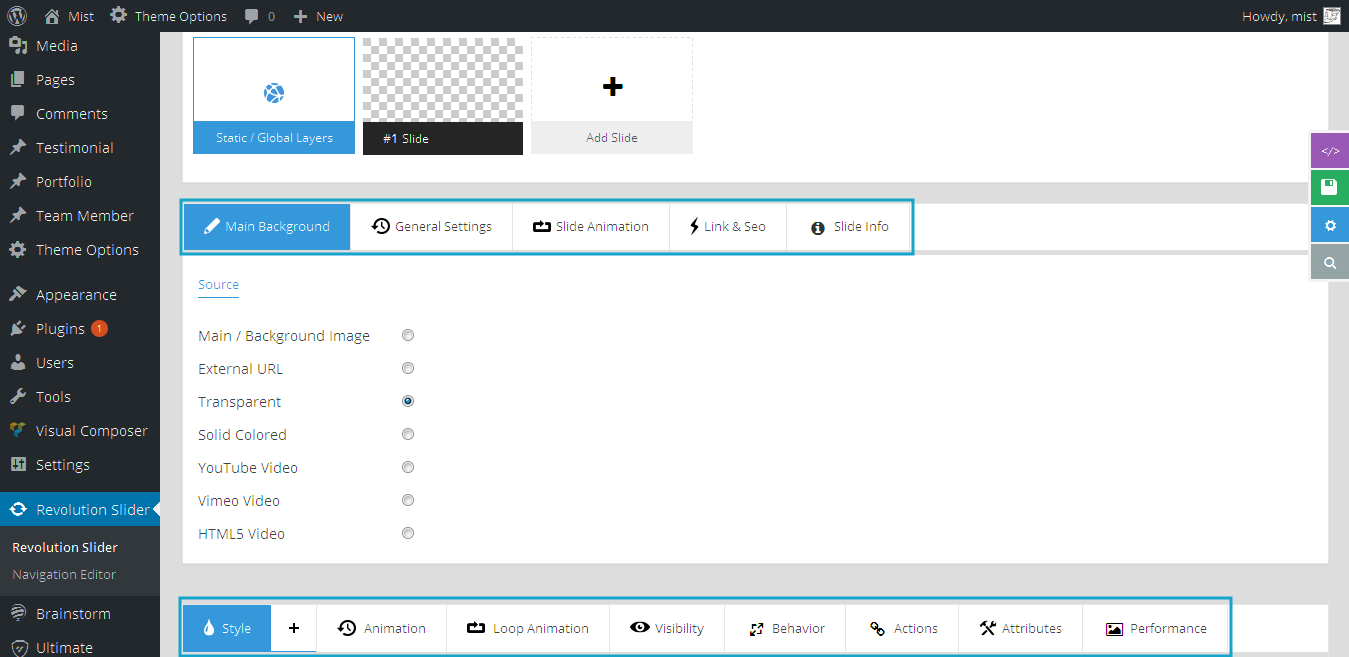Select the #1 Slide thumbnail
1349x657 pixels.
pyautogui.click(x=442, y=97)
